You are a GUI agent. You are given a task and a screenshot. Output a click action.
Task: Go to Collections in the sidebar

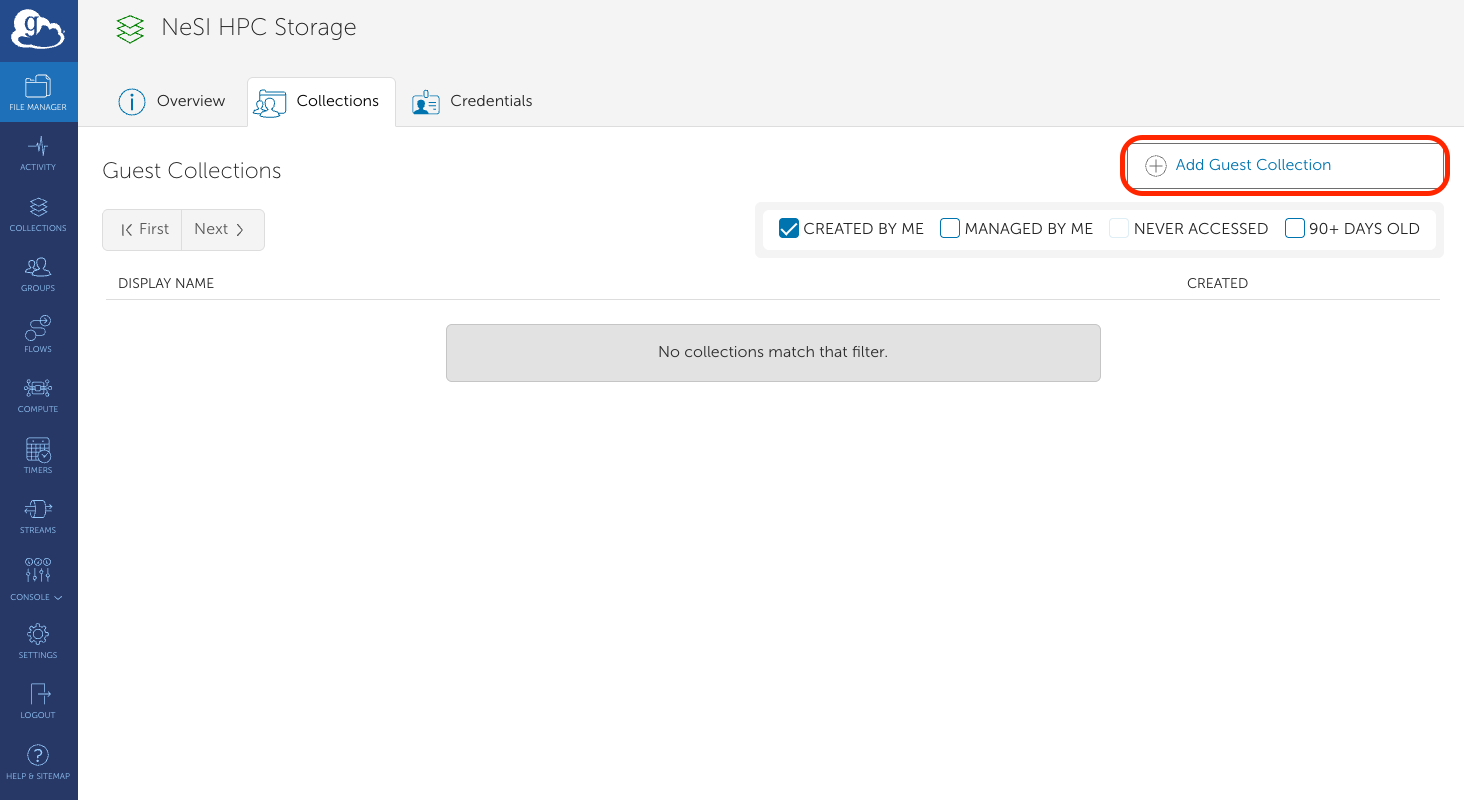[x=38, y=214]
